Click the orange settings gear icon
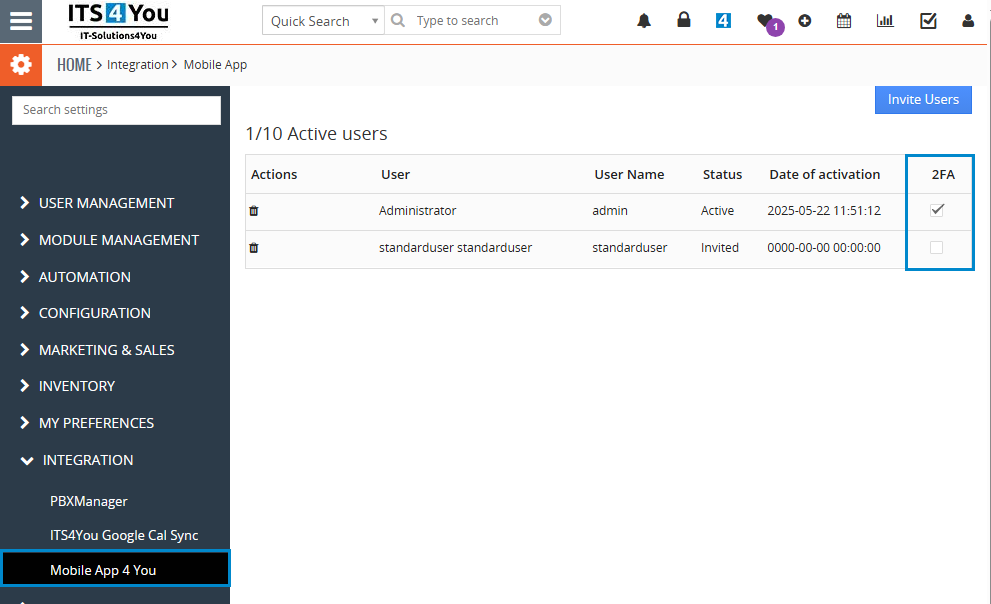 [21, 64]
